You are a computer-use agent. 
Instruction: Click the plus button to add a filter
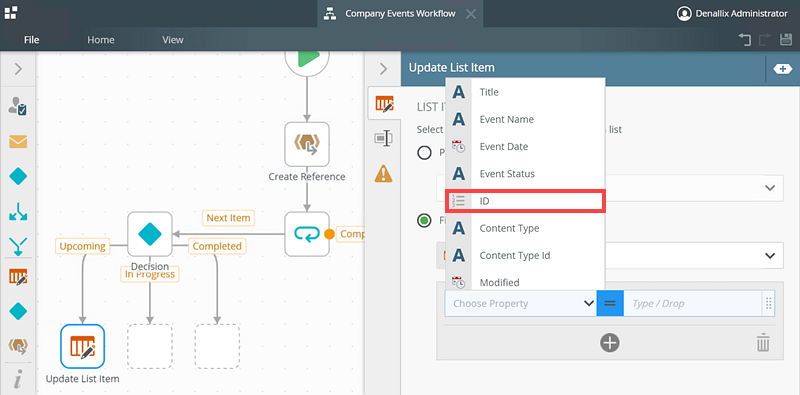[610, 343]
